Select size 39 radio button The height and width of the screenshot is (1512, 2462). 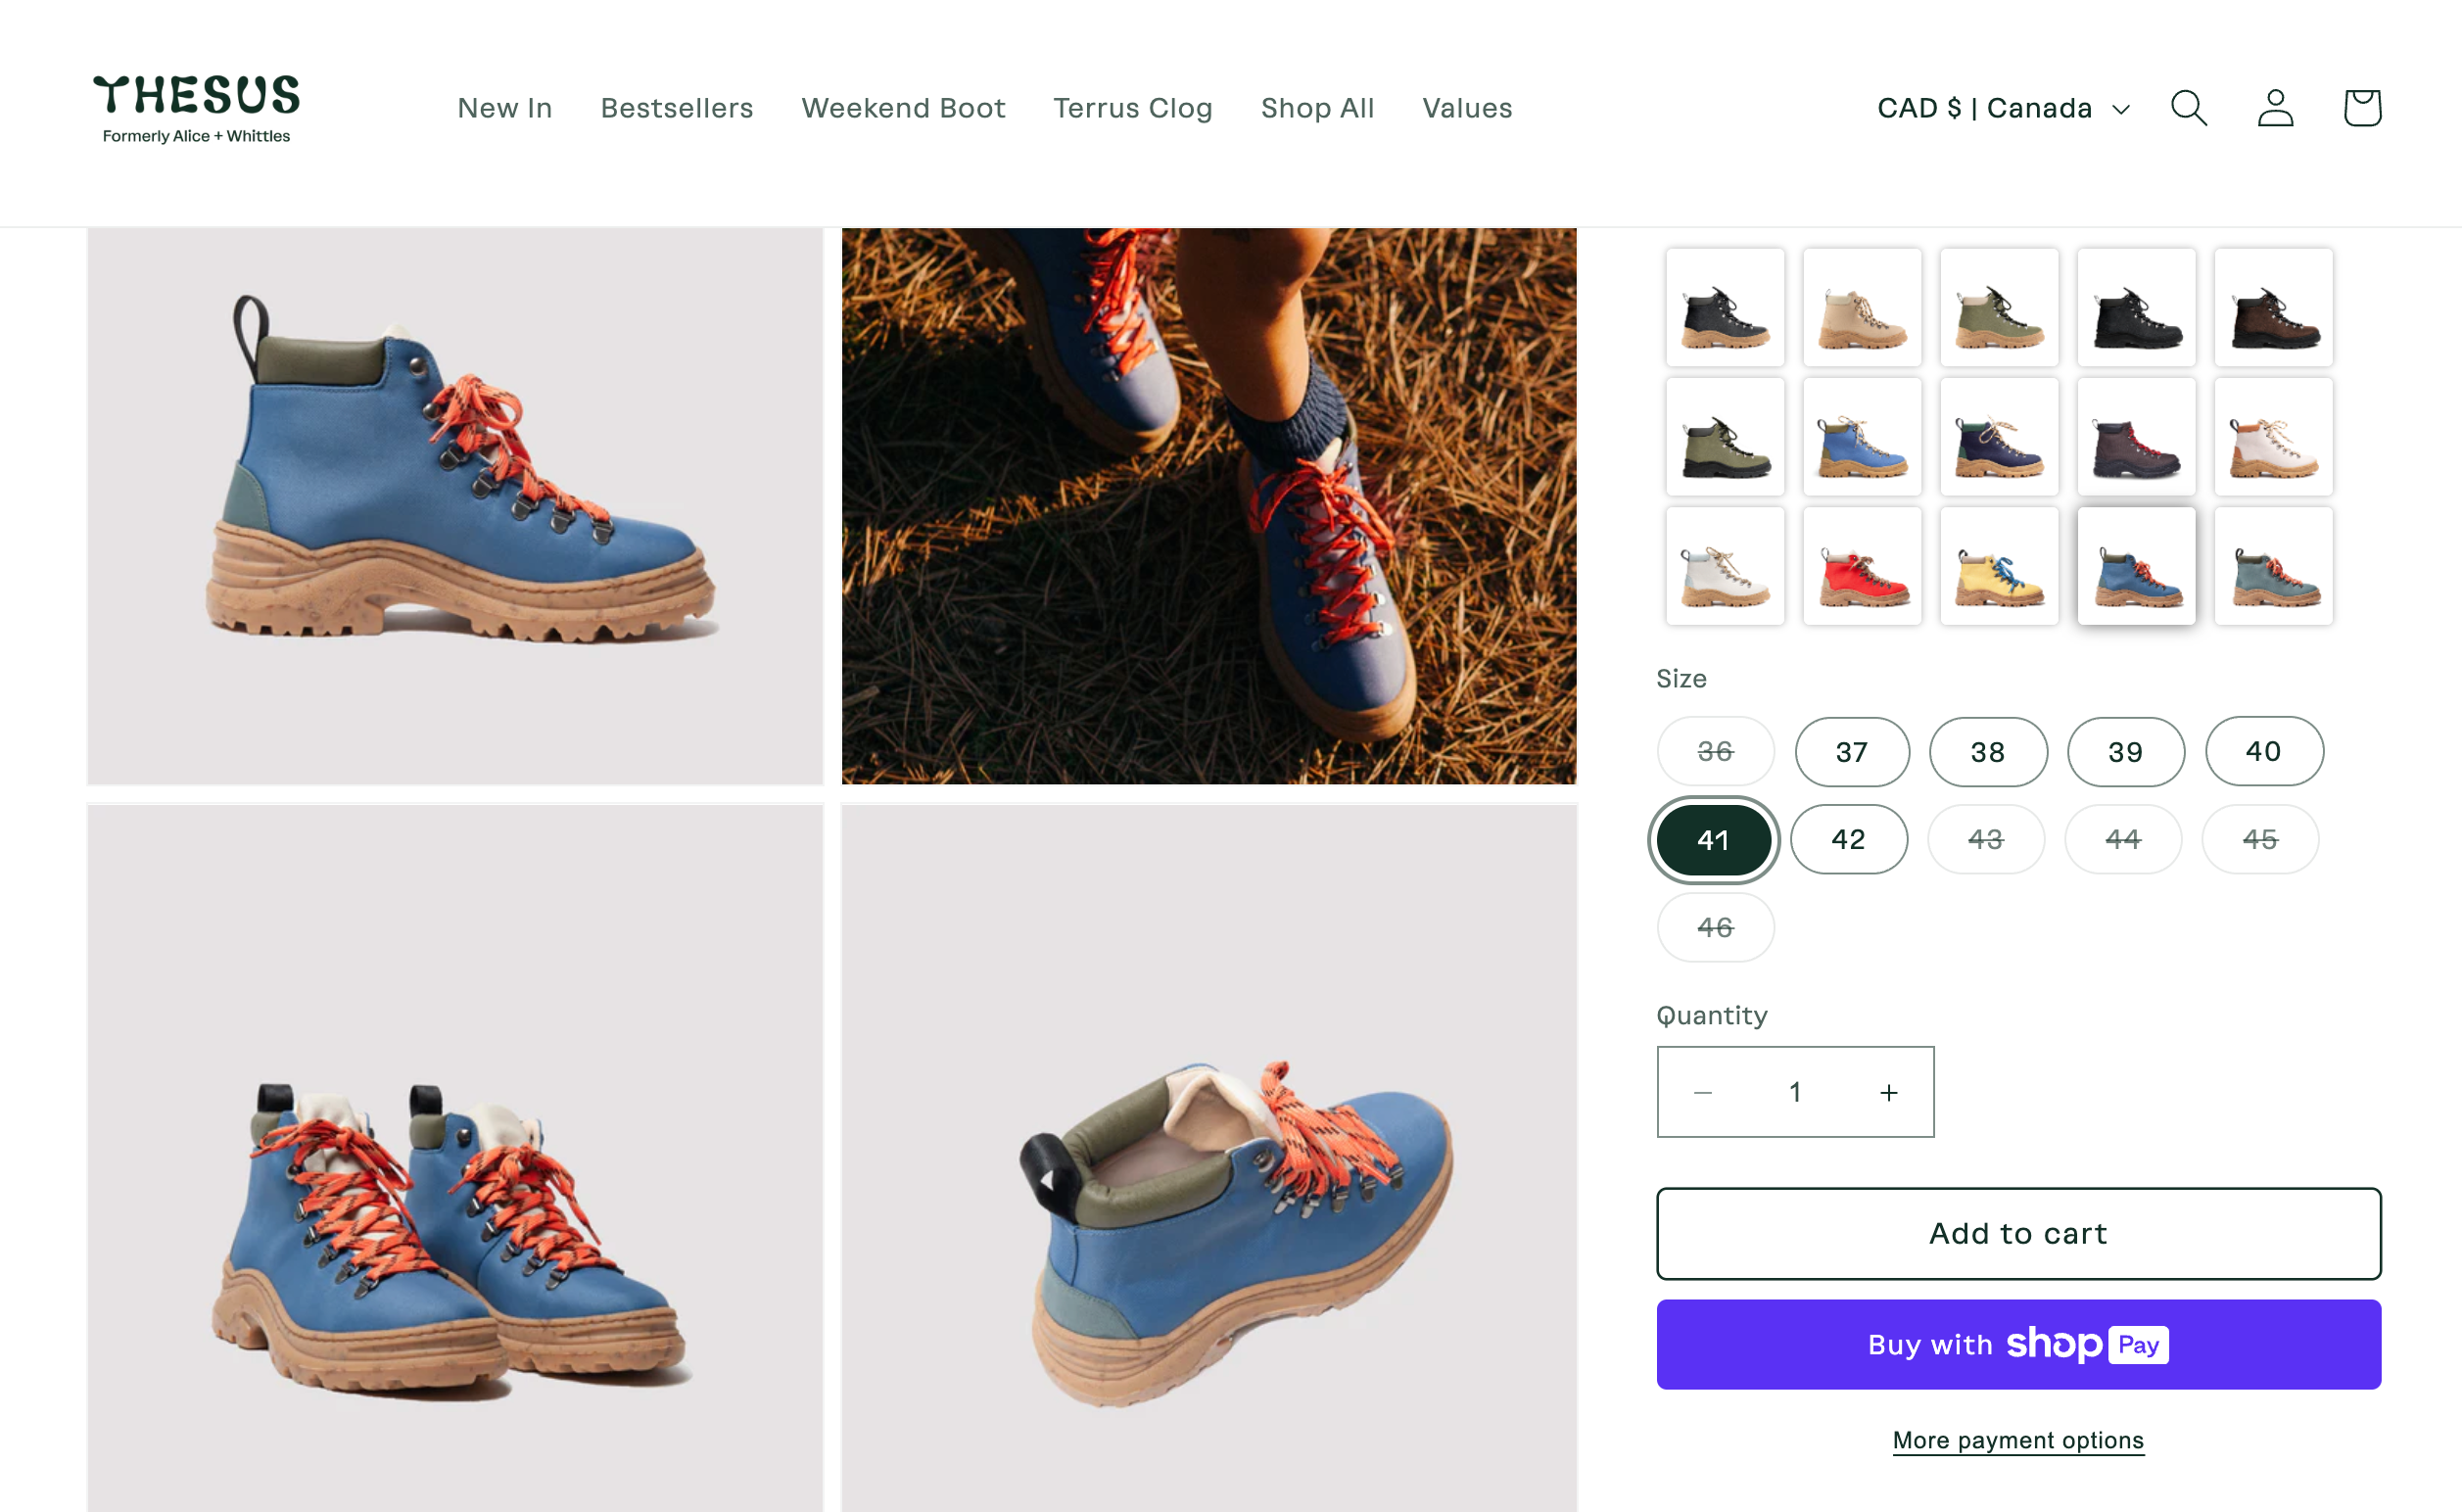[2124, 751]
